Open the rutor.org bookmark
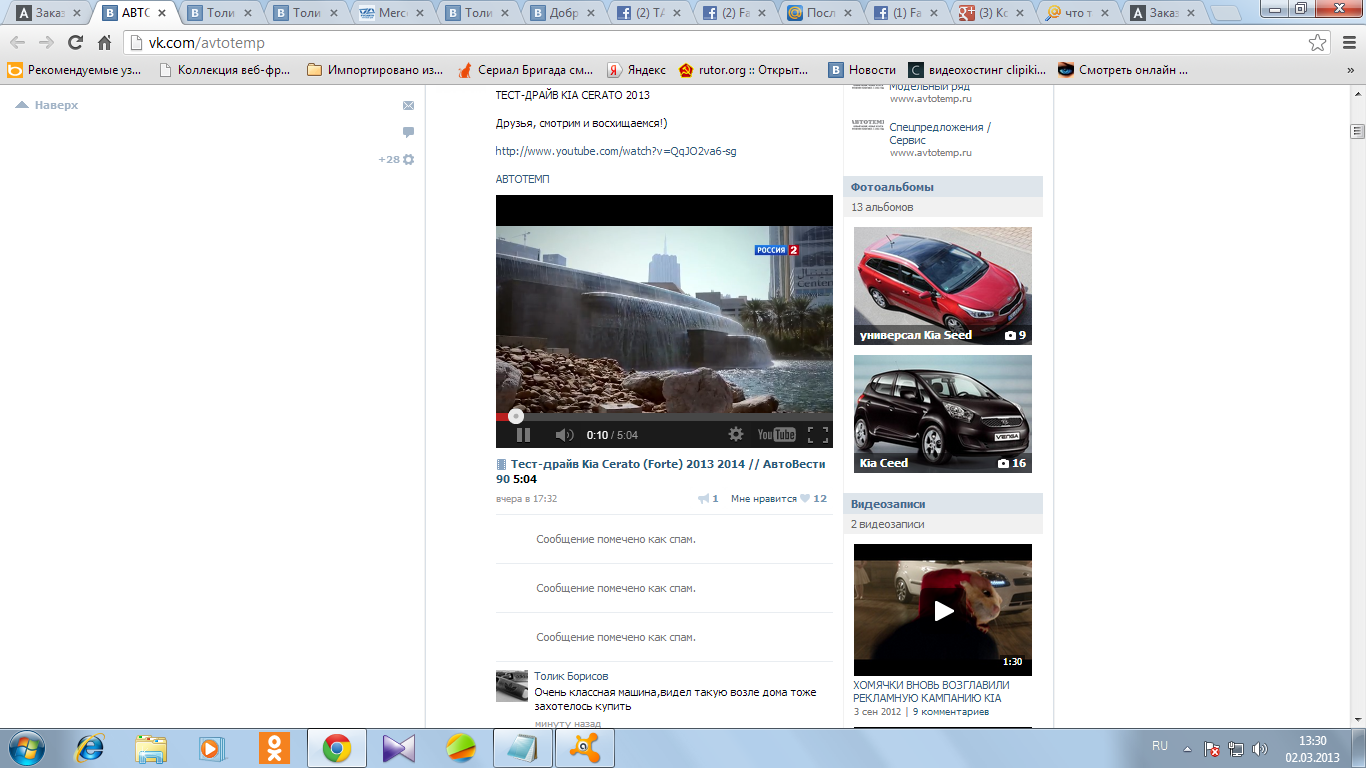The width and height of the screenshot is (1366, 768). coord(744,70)
